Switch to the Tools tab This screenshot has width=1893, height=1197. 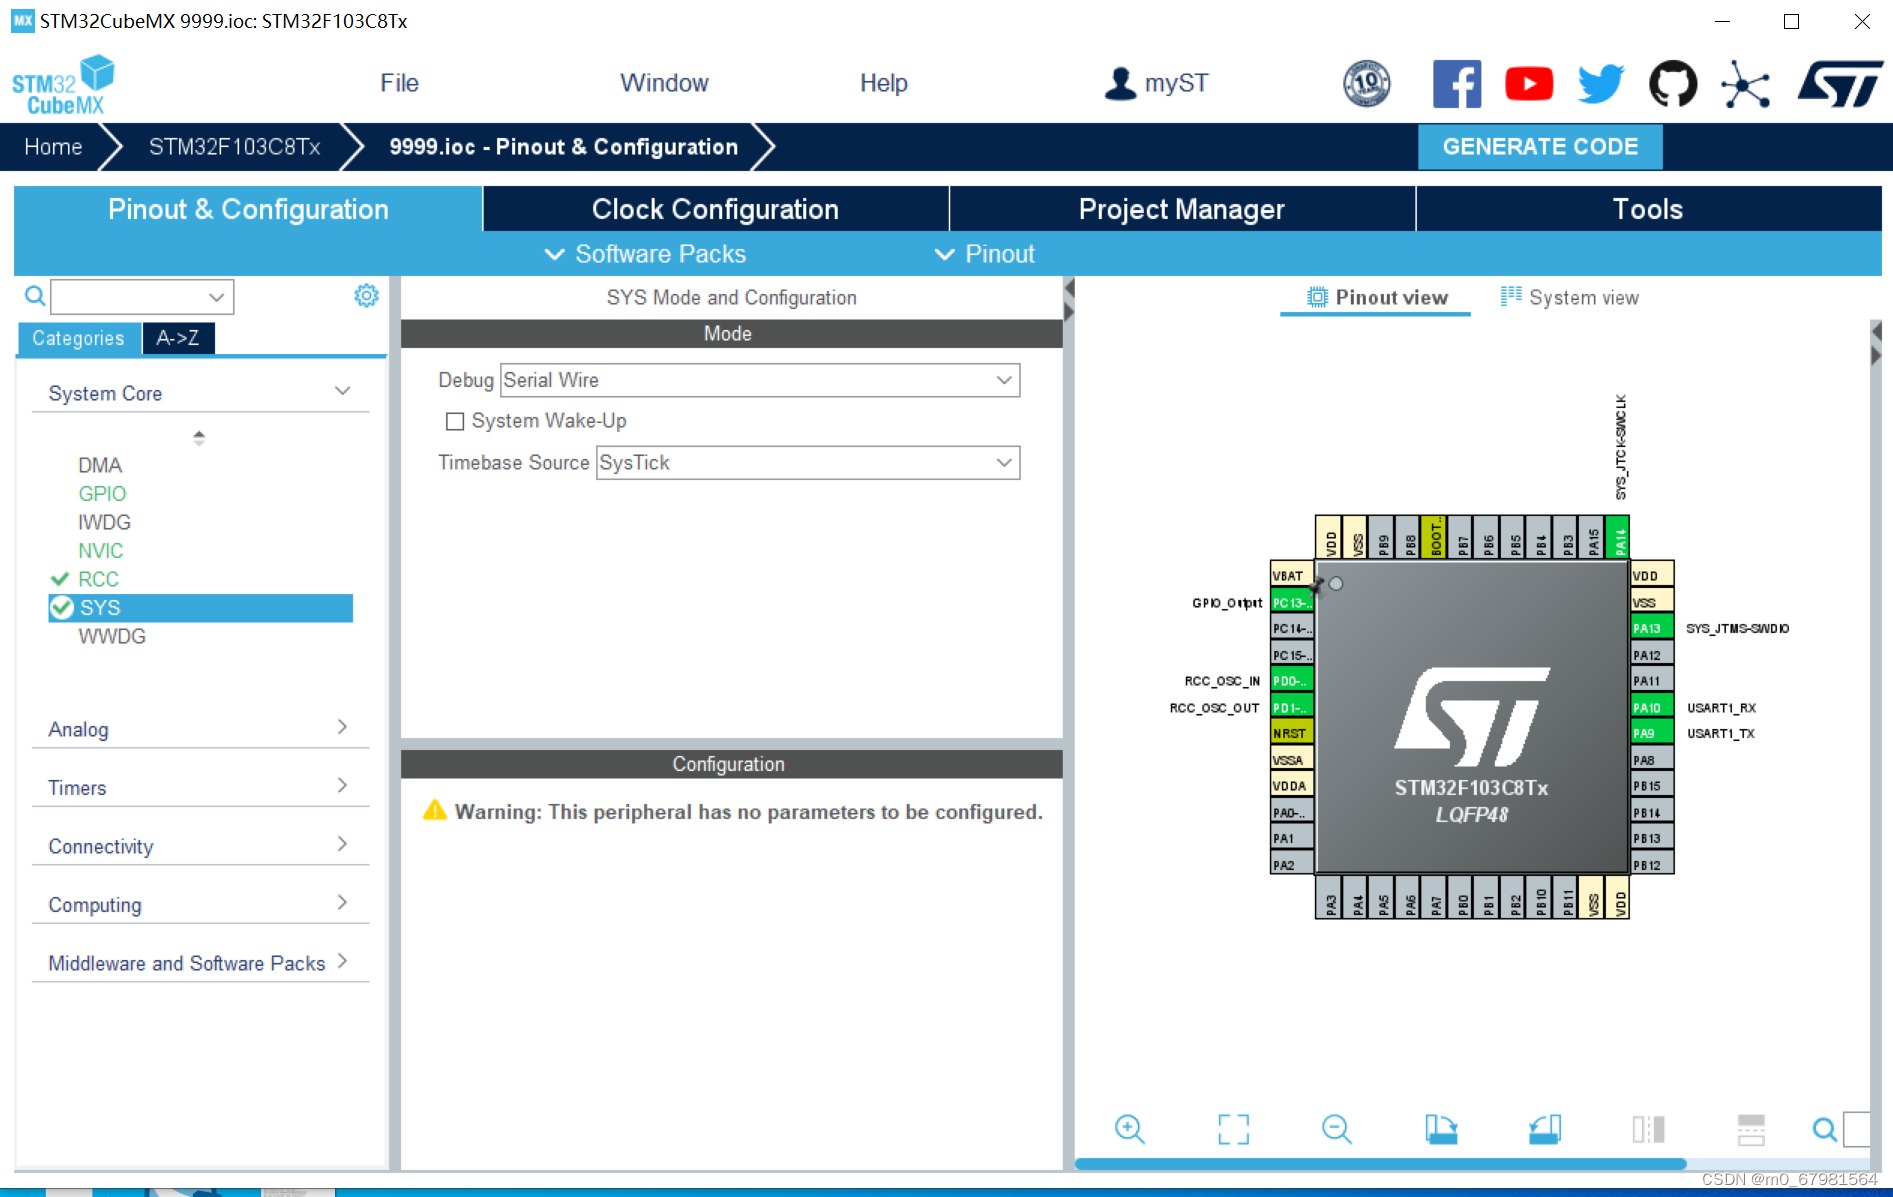1648,209
